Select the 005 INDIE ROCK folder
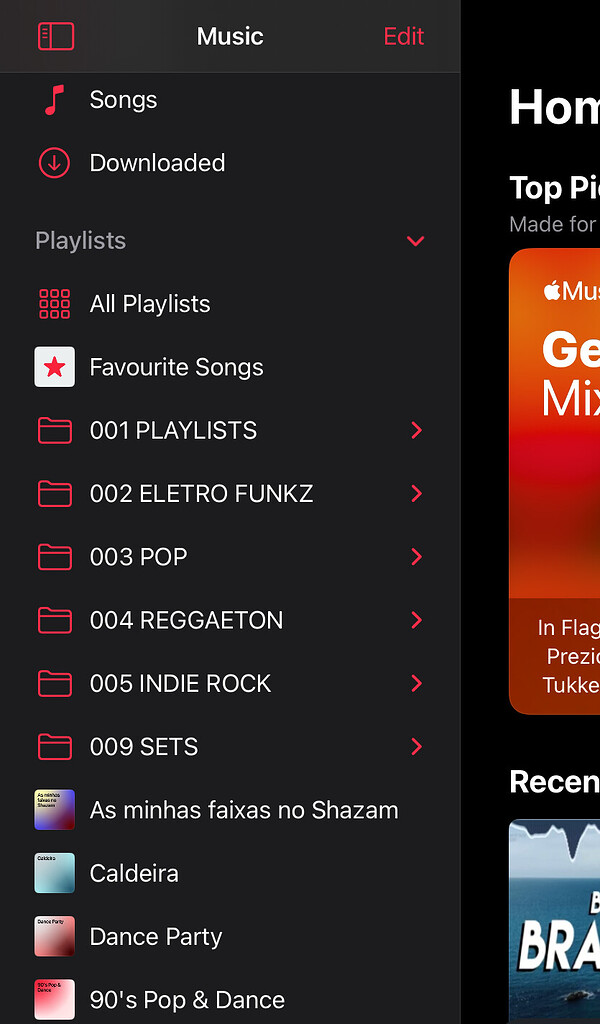The image size is (600, 1024). pos(180,683)
